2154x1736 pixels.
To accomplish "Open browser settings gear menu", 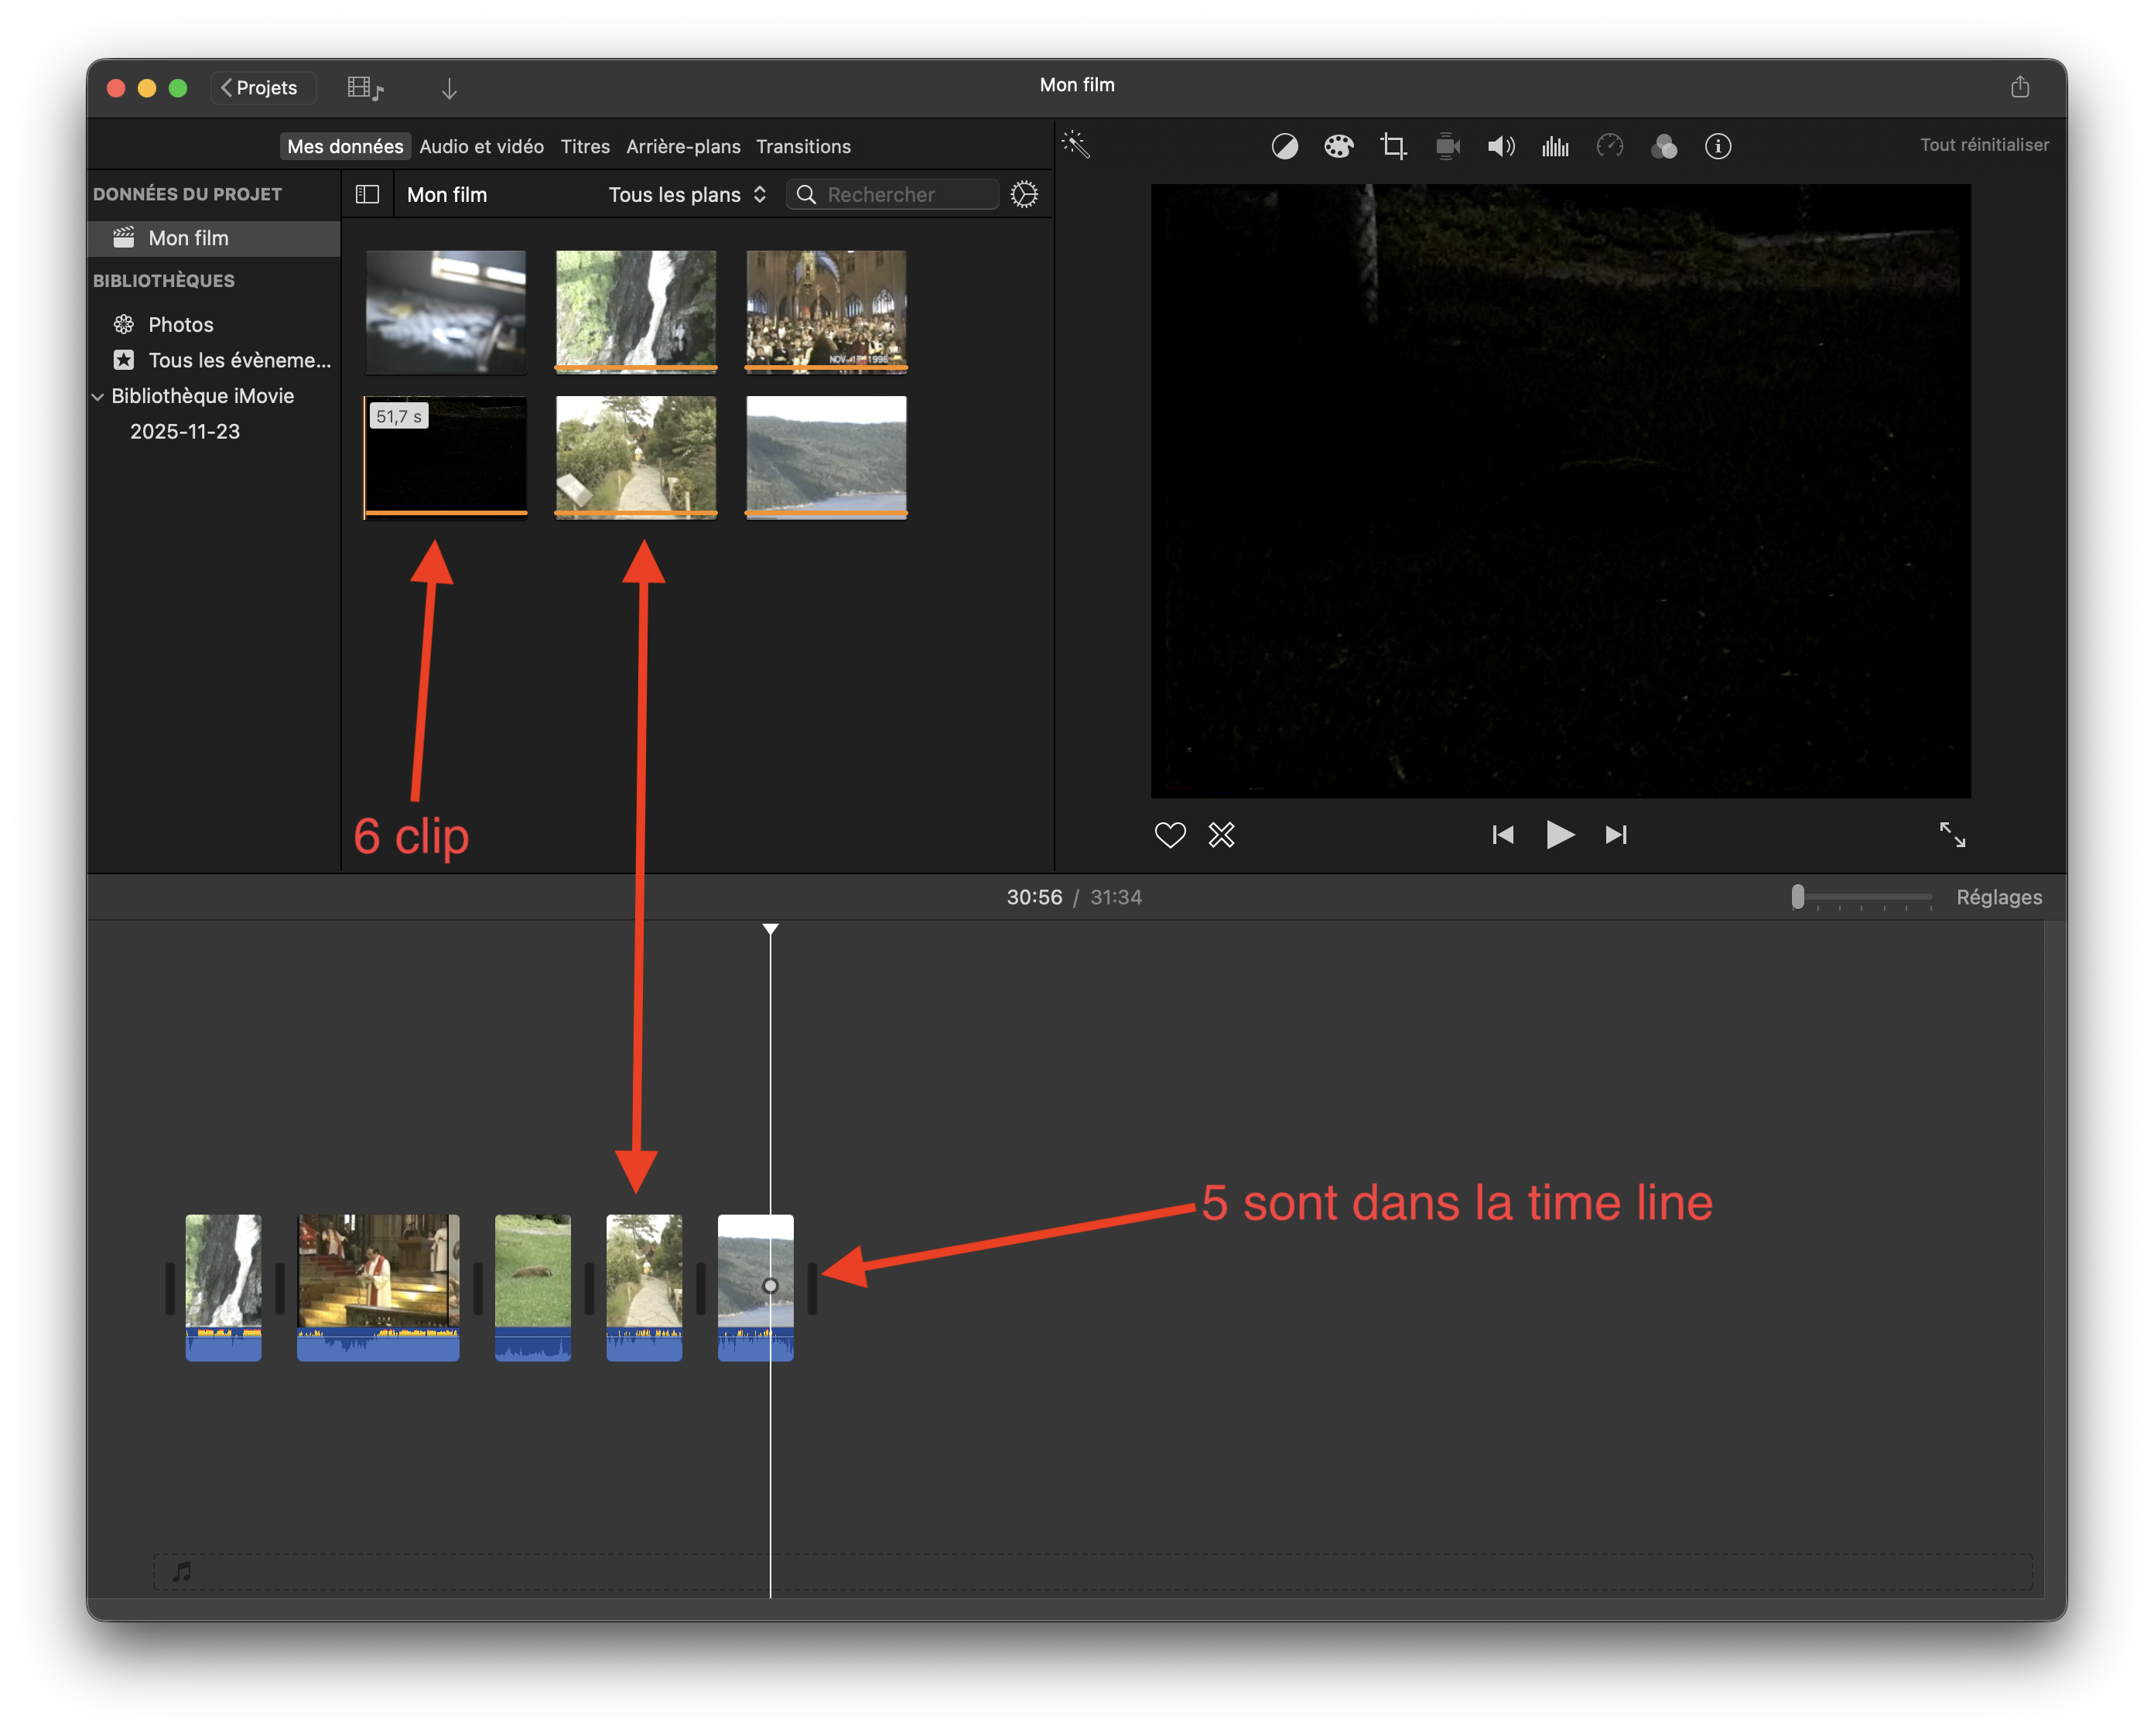I will coord(1023,194).
